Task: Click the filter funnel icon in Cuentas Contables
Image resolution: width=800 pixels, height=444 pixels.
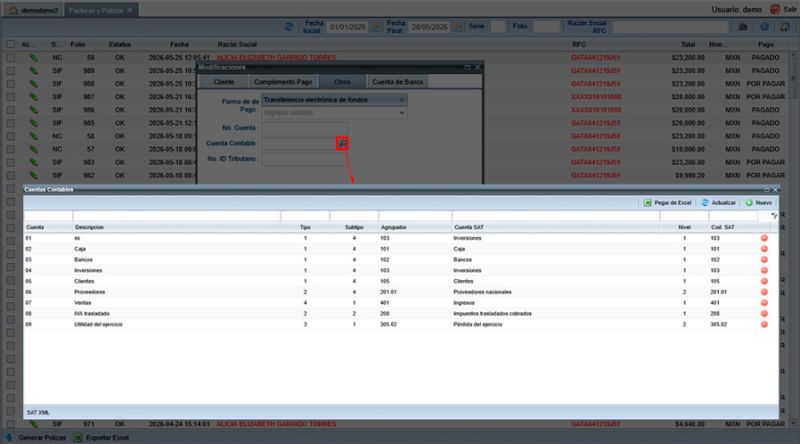Action: coord(773,216)
